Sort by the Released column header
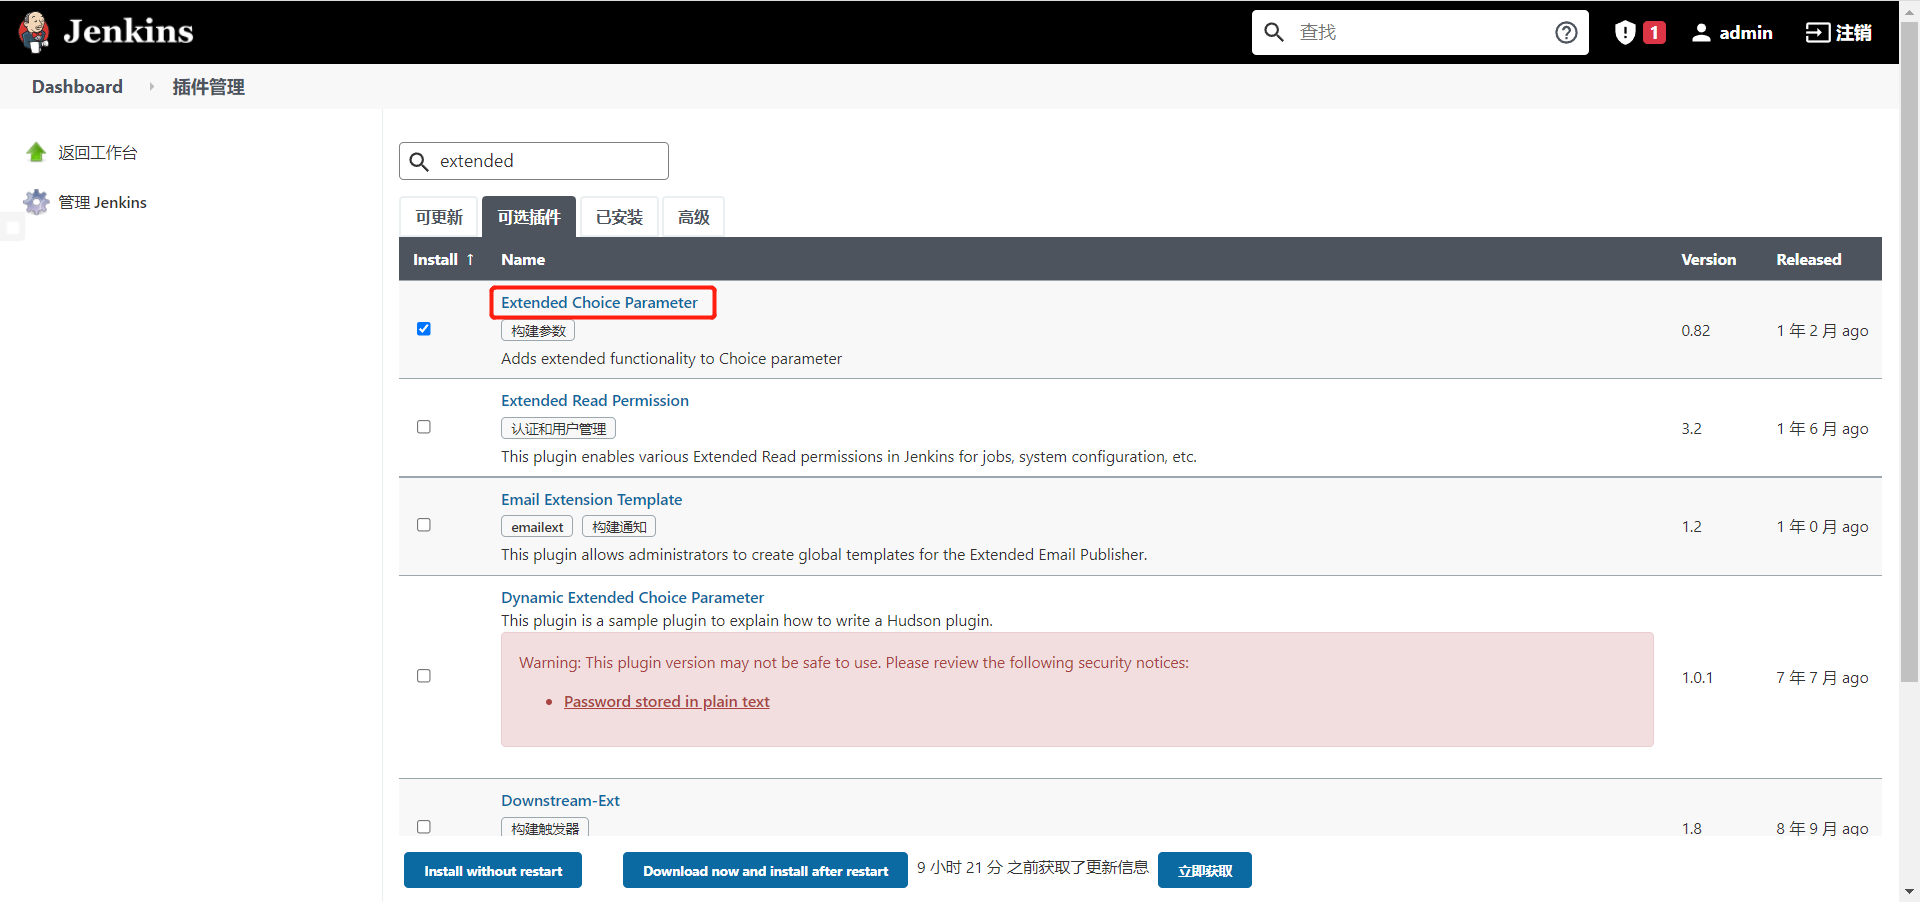1920x902 pixels. pos(1808,259)
